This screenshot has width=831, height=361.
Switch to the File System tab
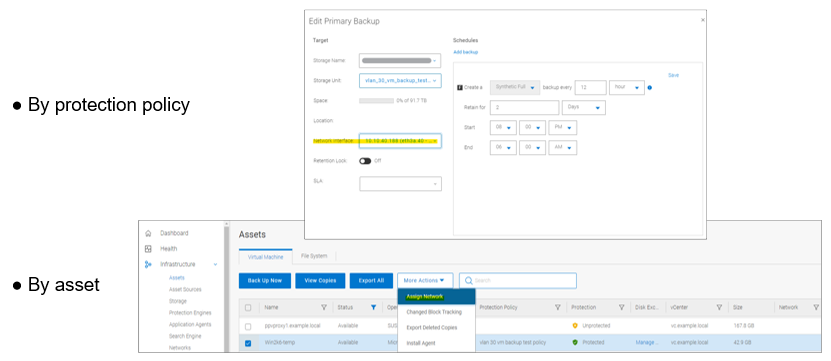(314, 256)
